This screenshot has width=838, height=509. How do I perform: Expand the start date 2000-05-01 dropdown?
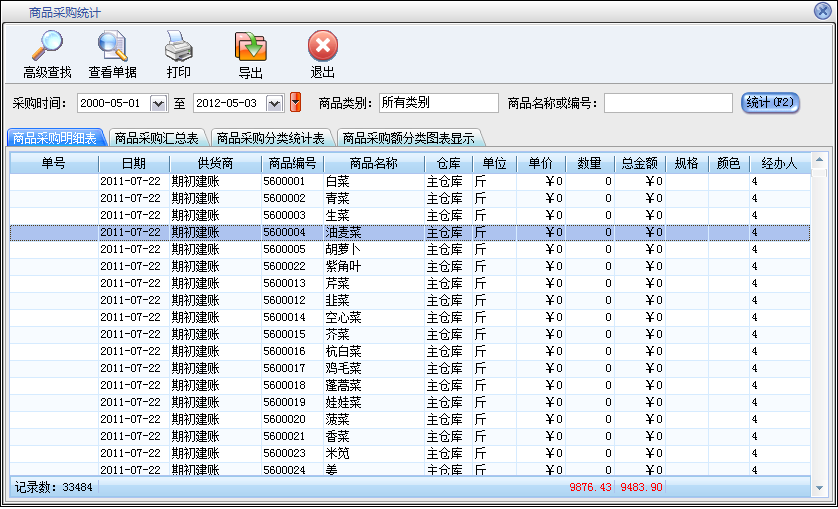(x=158, y=103)
